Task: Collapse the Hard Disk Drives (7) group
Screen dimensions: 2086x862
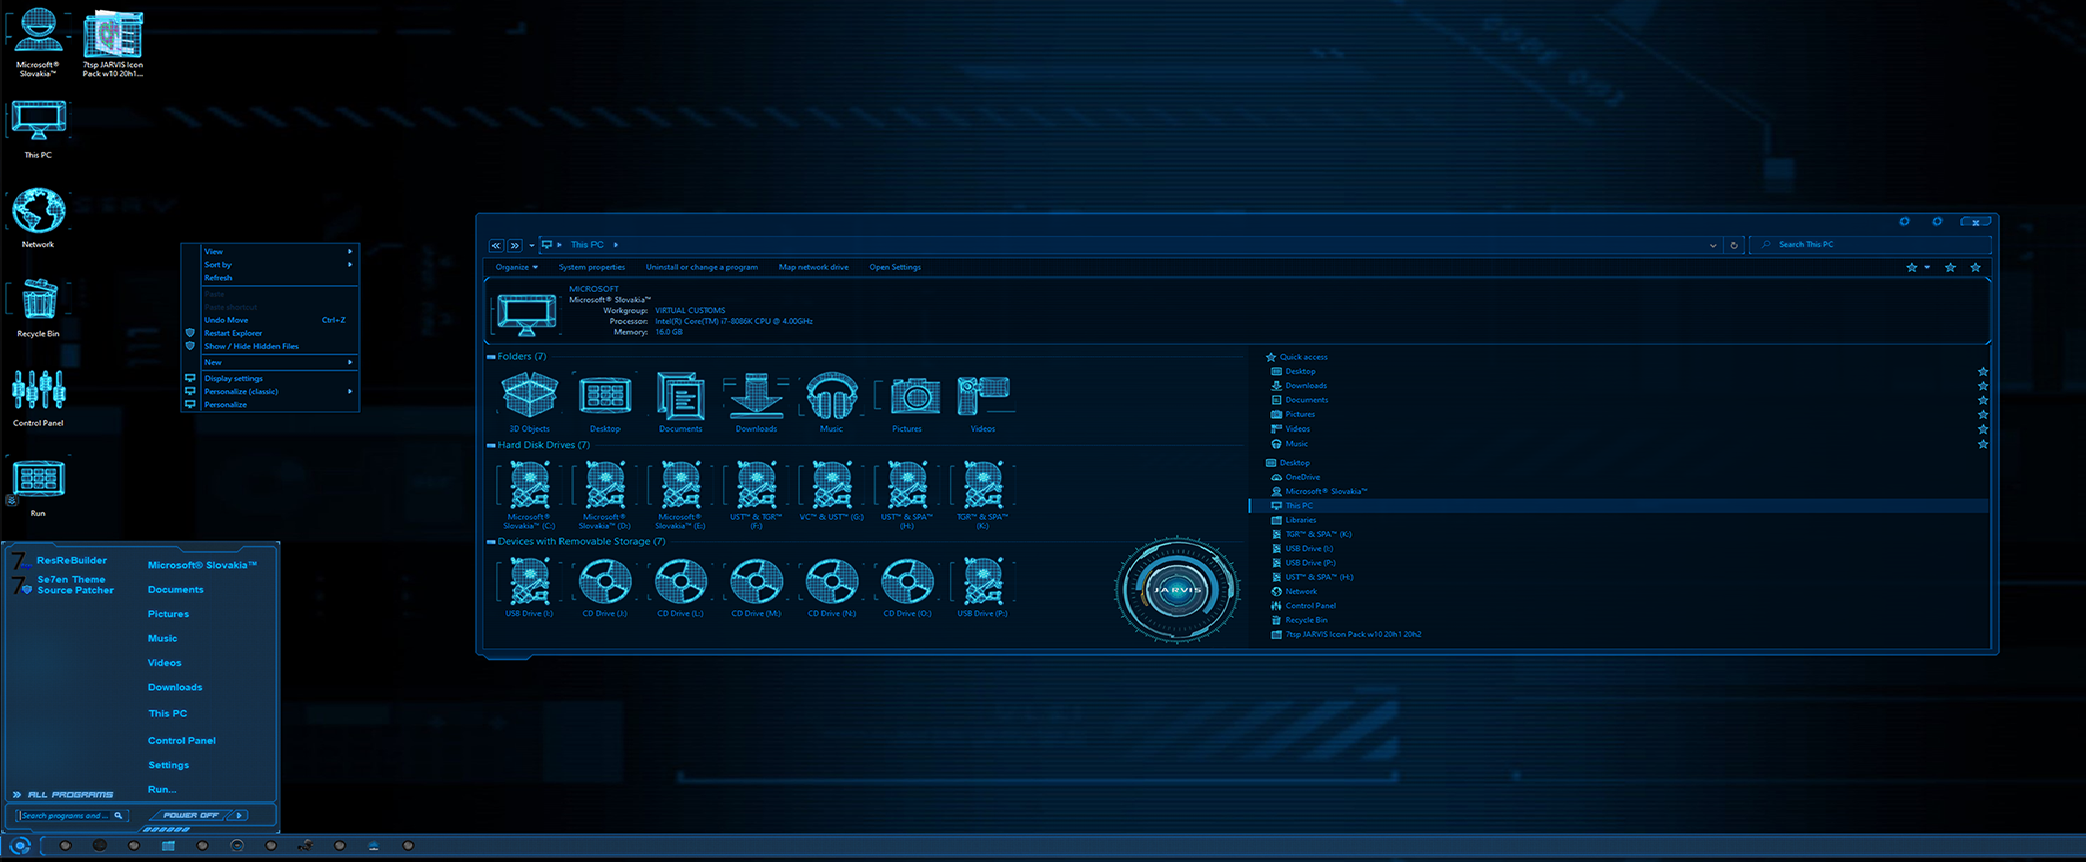Action: (x=491, y=445)
